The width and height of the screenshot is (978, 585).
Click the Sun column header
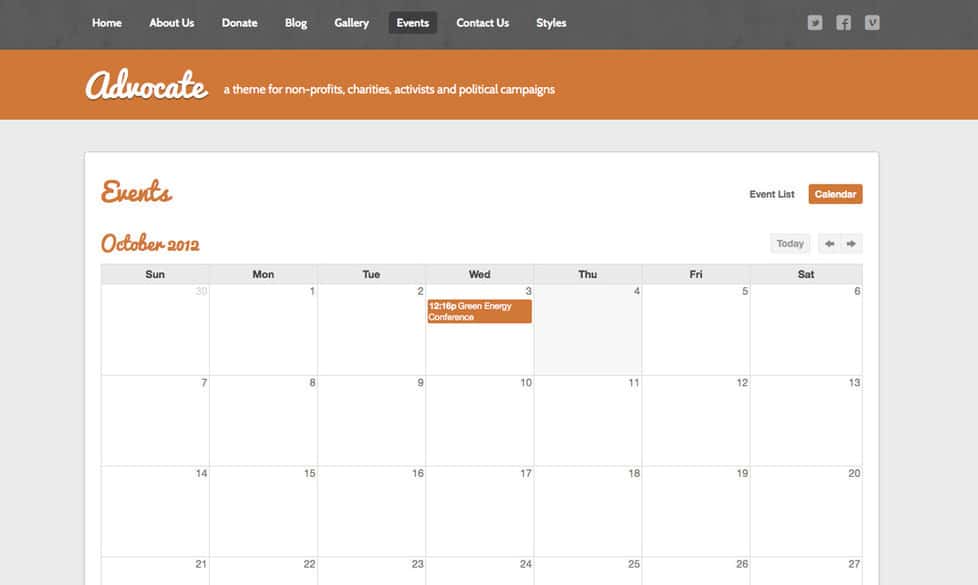click(155, 274)
